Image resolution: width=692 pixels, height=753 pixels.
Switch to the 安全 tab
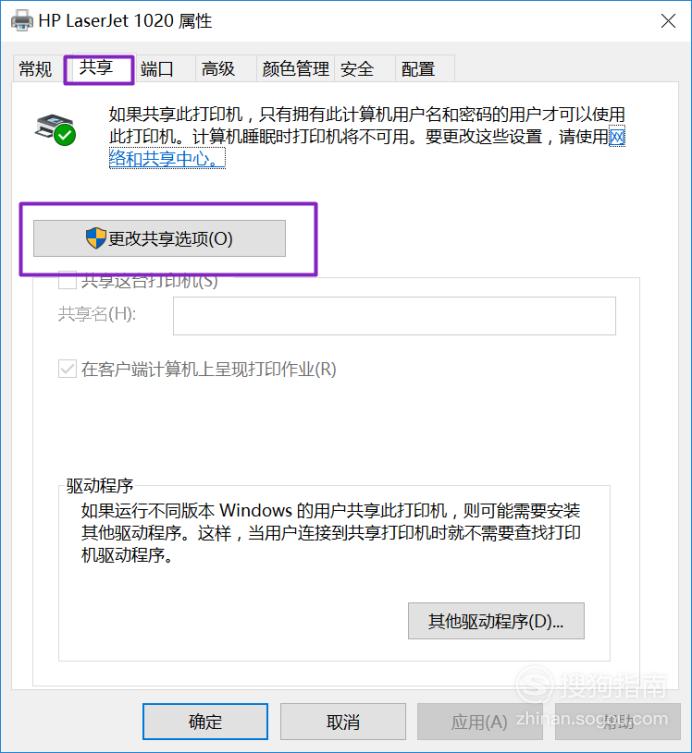pyautogui.click(x=357, y=69)
